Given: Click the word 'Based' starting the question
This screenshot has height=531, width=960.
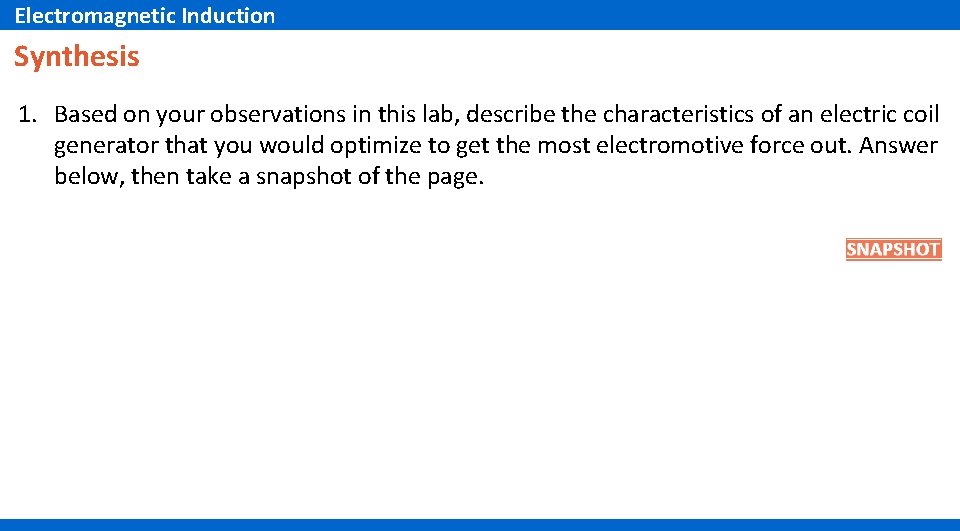Looking at the screenshot, I should tap(85, 115).
